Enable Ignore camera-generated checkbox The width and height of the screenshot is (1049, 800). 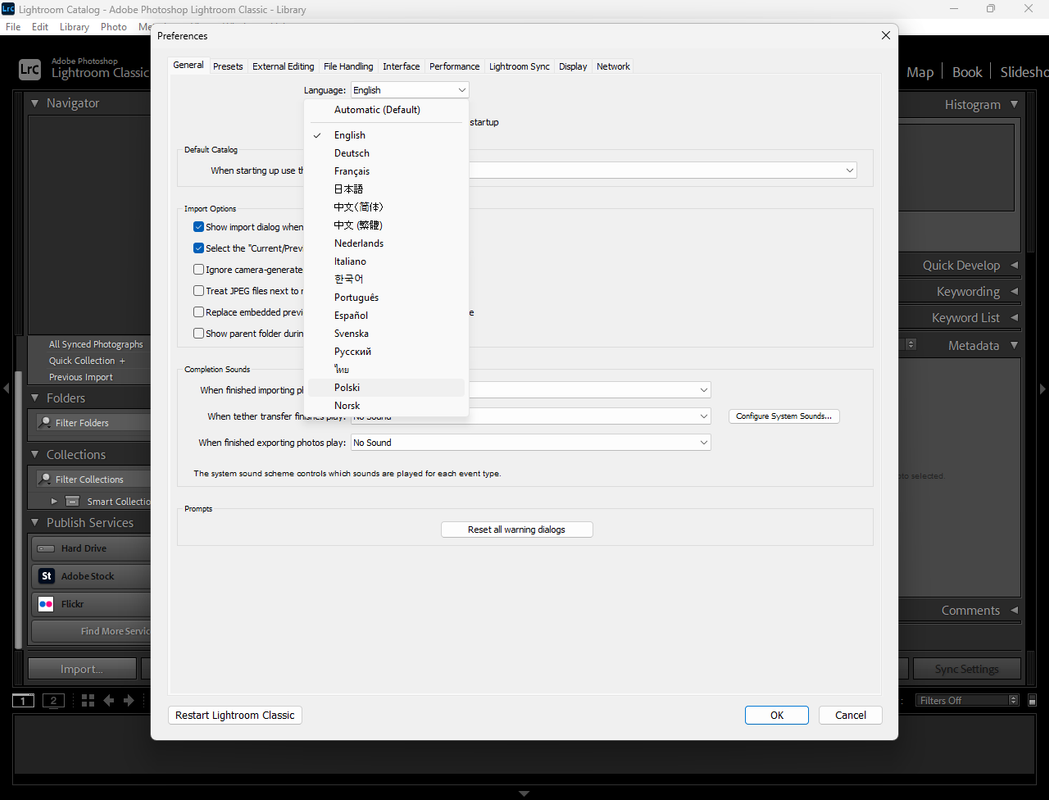[199, 270]
